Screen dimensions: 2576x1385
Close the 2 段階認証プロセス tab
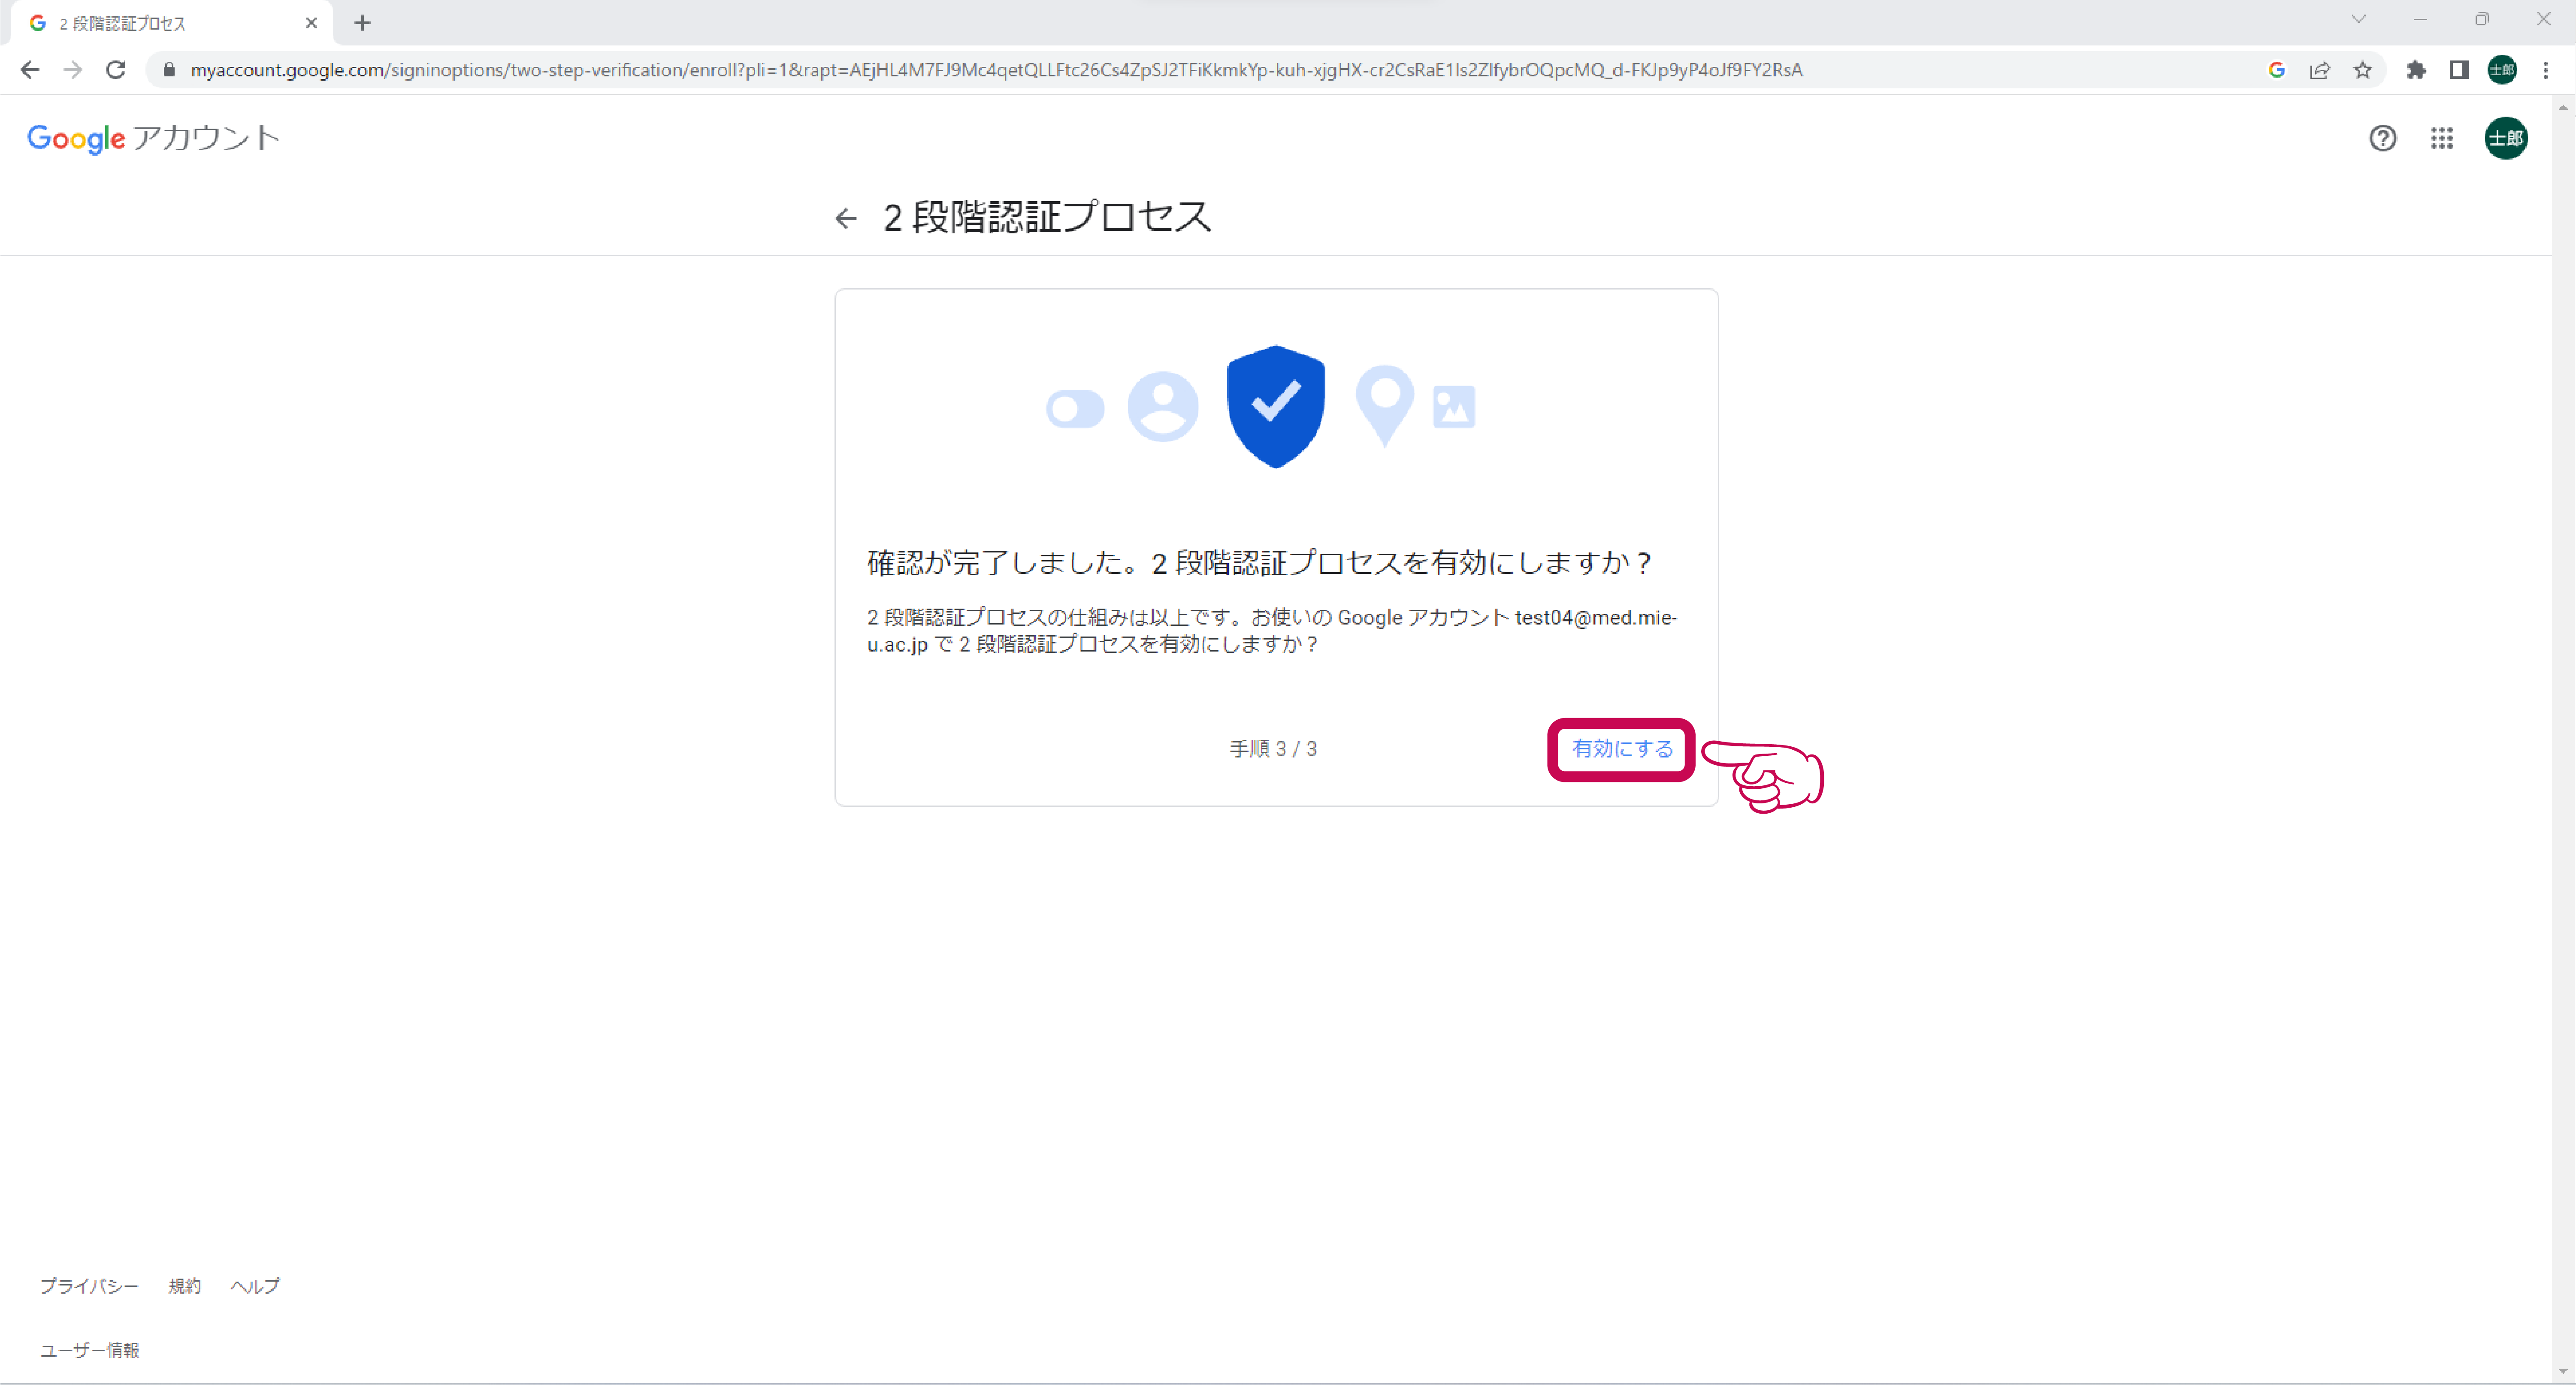(311, 23)
